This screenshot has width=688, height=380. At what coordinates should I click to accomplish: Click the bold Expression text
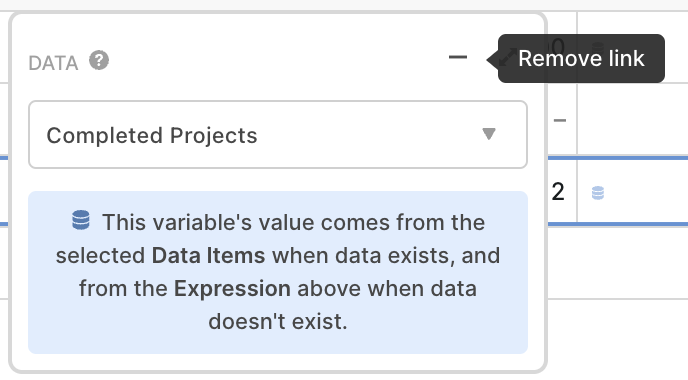(232, 289)
